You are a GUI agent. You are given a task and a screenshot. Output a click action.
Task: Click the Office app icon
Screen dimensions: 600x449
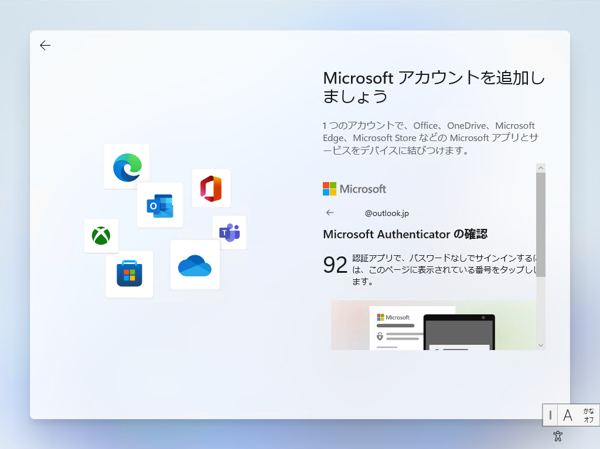[211, 188]
